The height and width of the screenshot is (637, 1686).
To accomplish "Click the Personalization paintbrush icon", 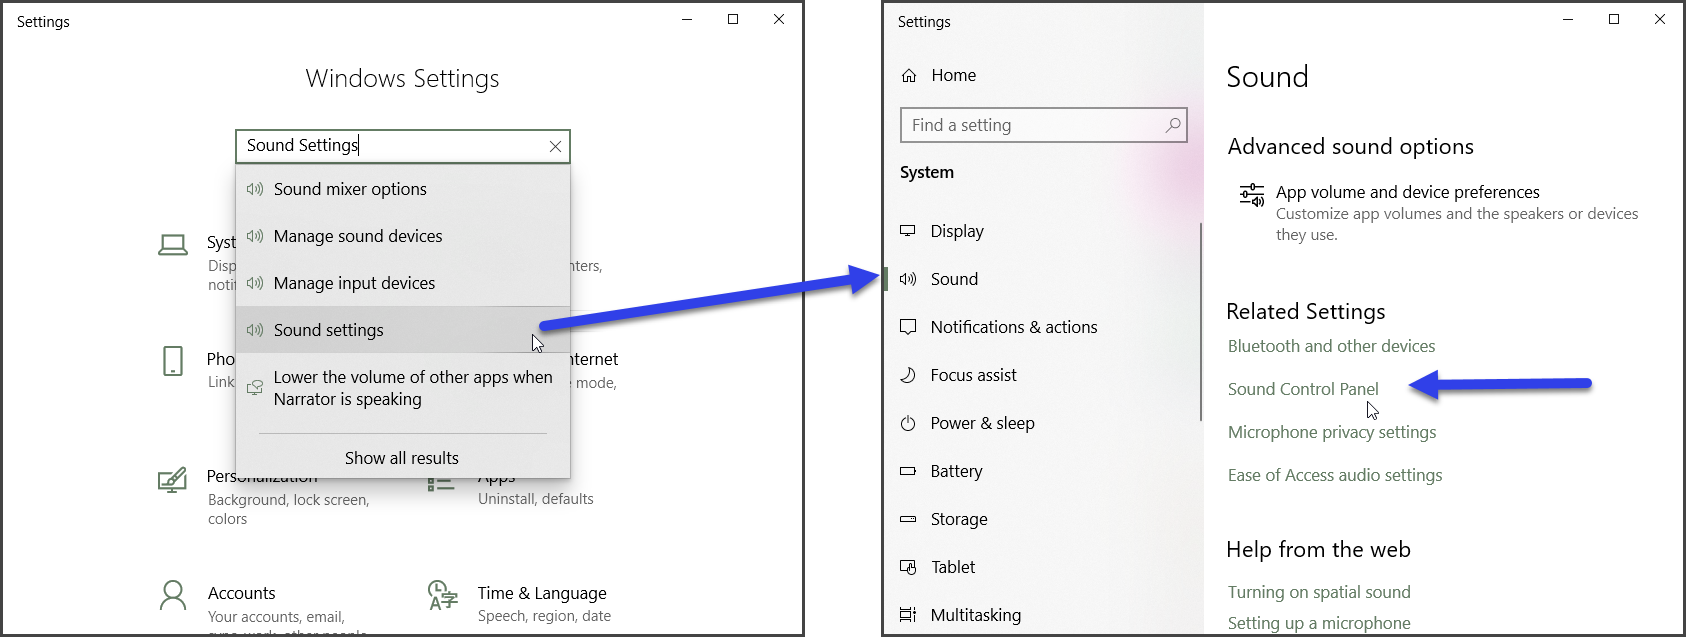I will pyautogui.click(x=172, y=480).
